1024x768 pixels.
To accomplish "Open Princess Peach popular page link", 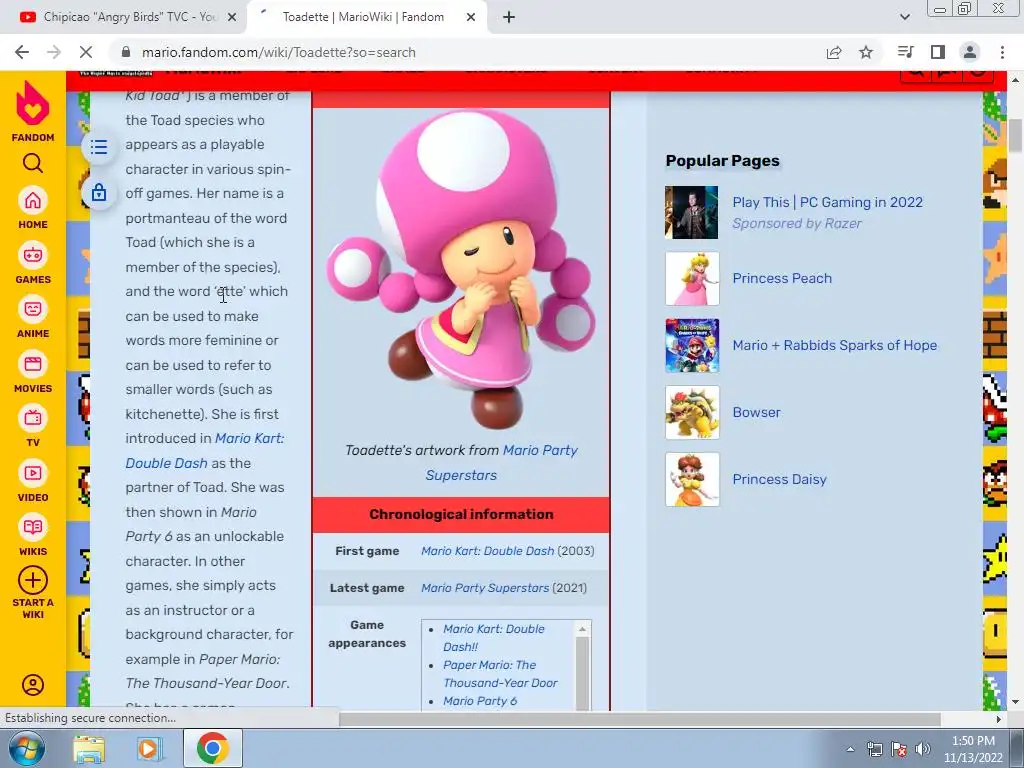I will (782, 278).
